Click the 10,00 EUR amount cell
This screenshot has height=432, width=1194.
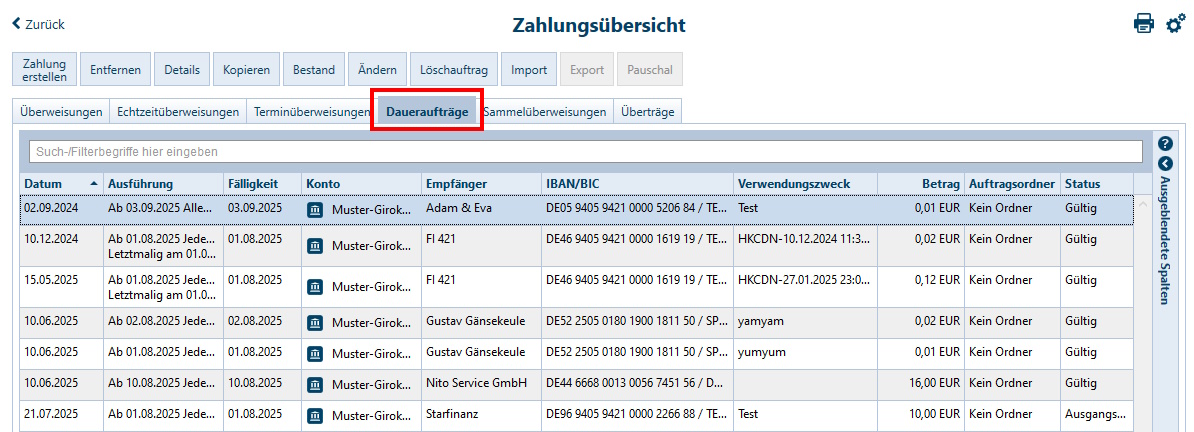click(921, 416)
